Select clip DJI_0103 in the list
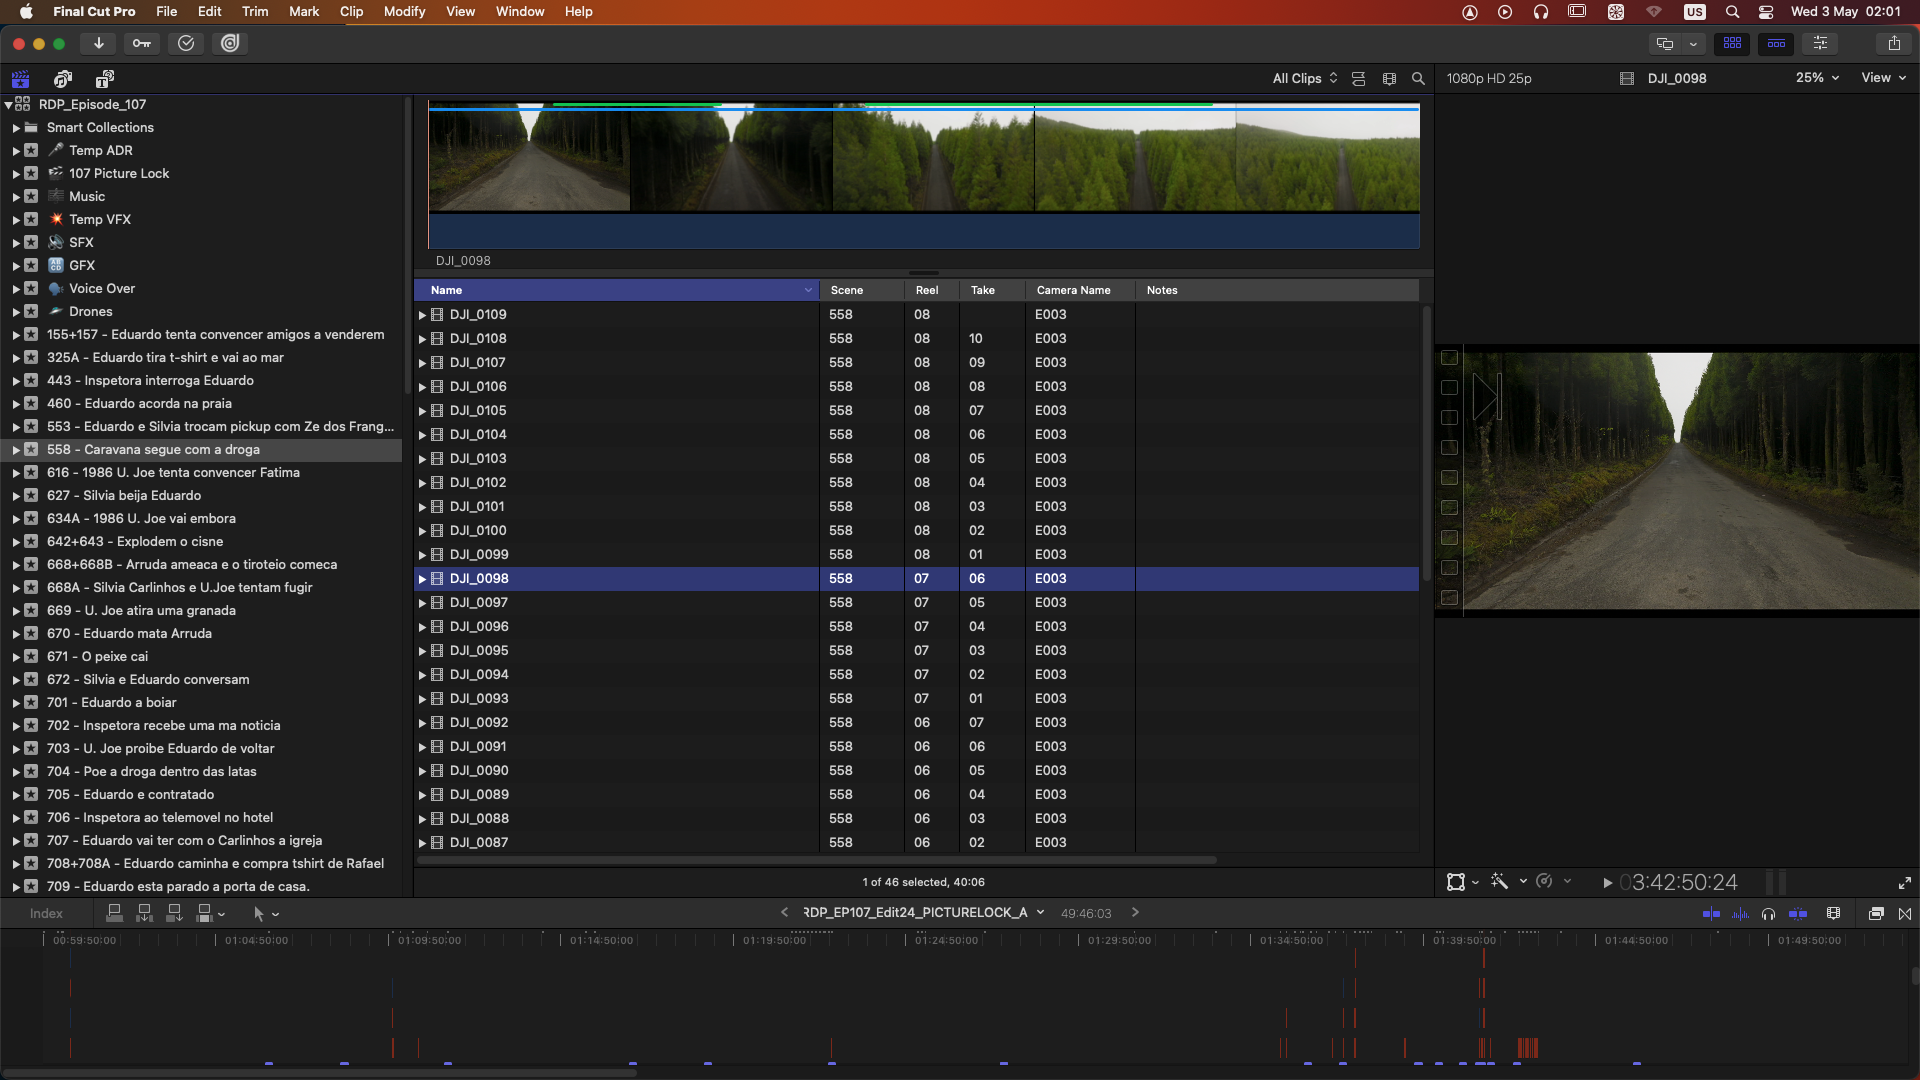Image resolution: width=1920 pixels, height=1080 pixels. click(x=478, y=458)
